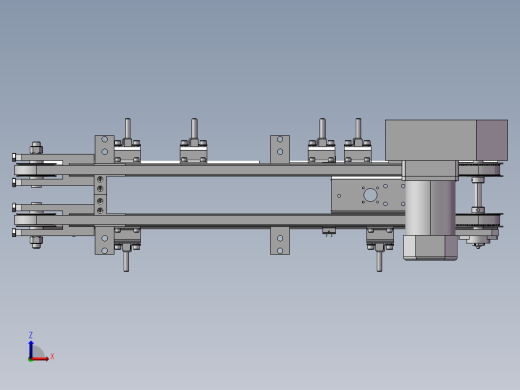Click the blue Z axis of the orientation triad
The image size is (520, 390).
pyautogui.click(x=31, y=349)
